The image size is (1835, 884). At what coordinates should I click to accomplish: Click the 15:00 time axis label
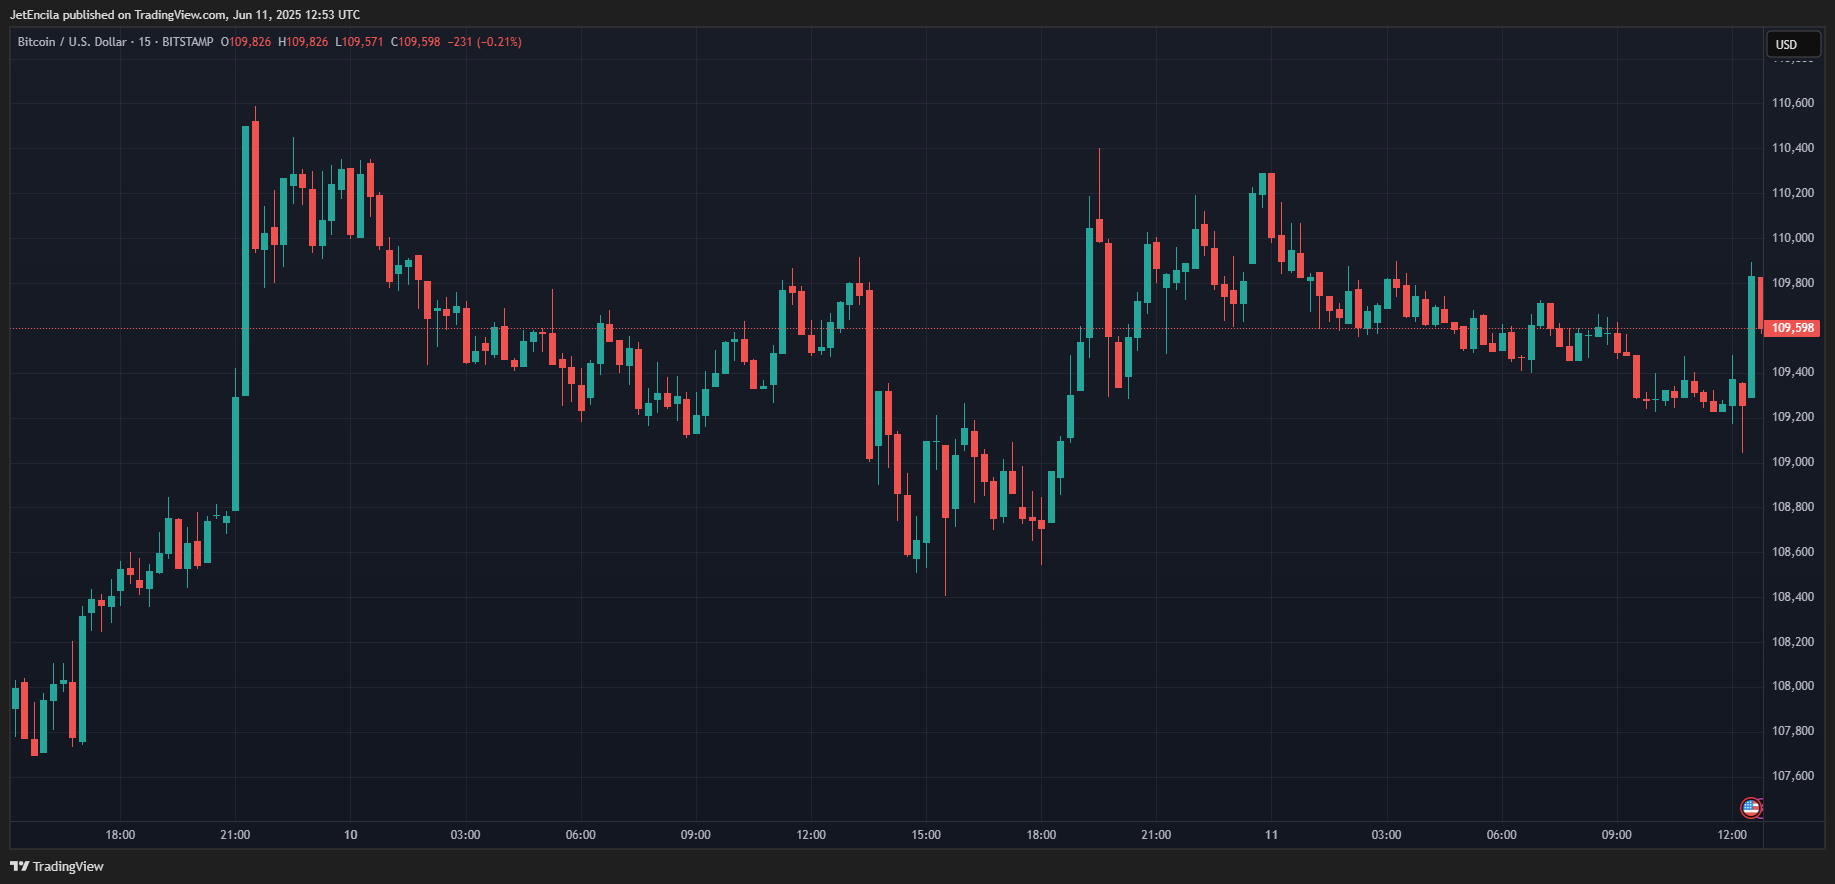click(926, 835)
